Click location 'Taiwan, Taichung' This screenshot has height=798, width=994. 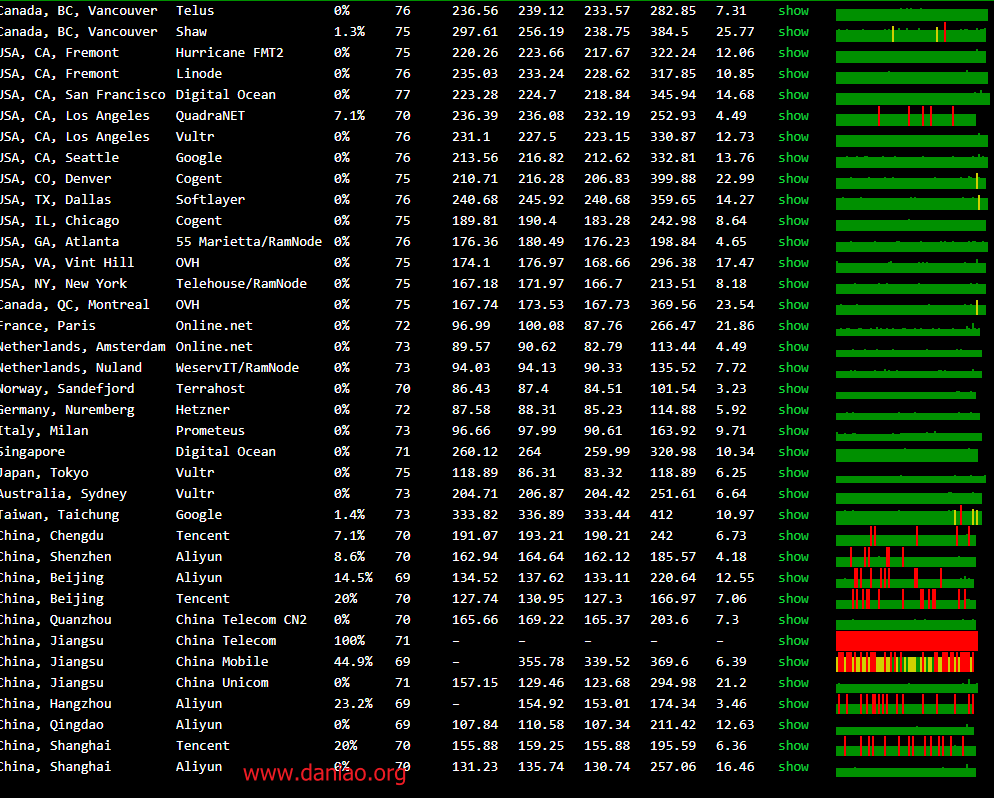(60, 515)
